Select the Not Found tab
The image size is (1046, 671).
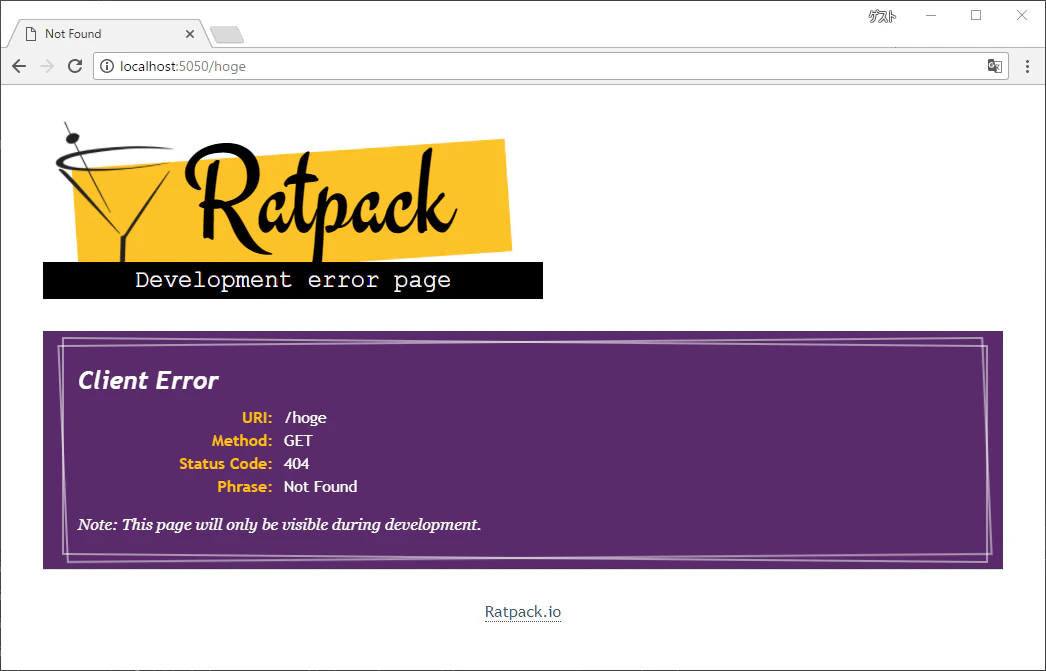tap(107, 34)
